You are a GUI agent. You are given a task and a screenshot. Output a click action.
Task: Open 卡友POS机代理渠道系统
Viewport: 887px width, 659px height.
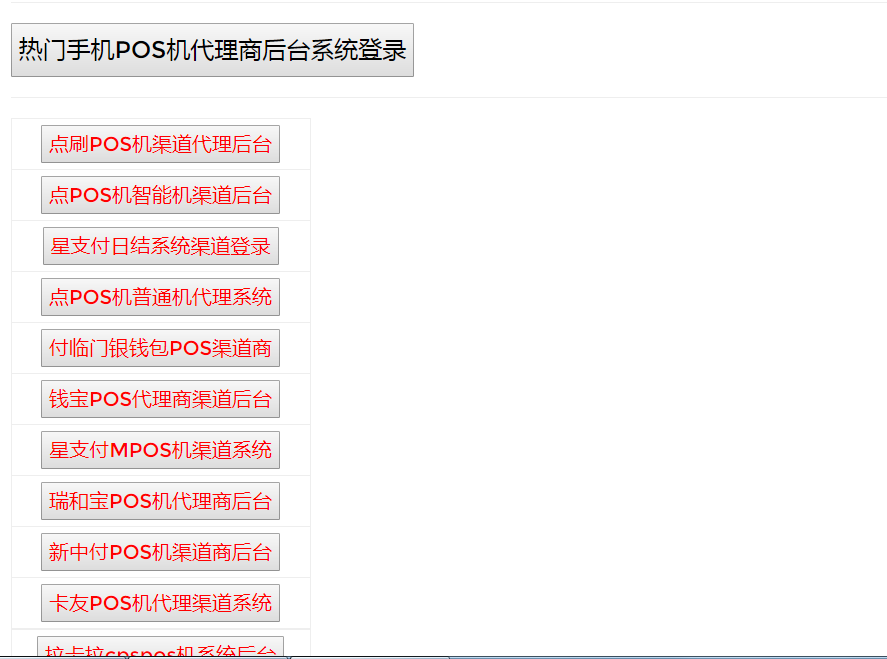coord(160,602)
